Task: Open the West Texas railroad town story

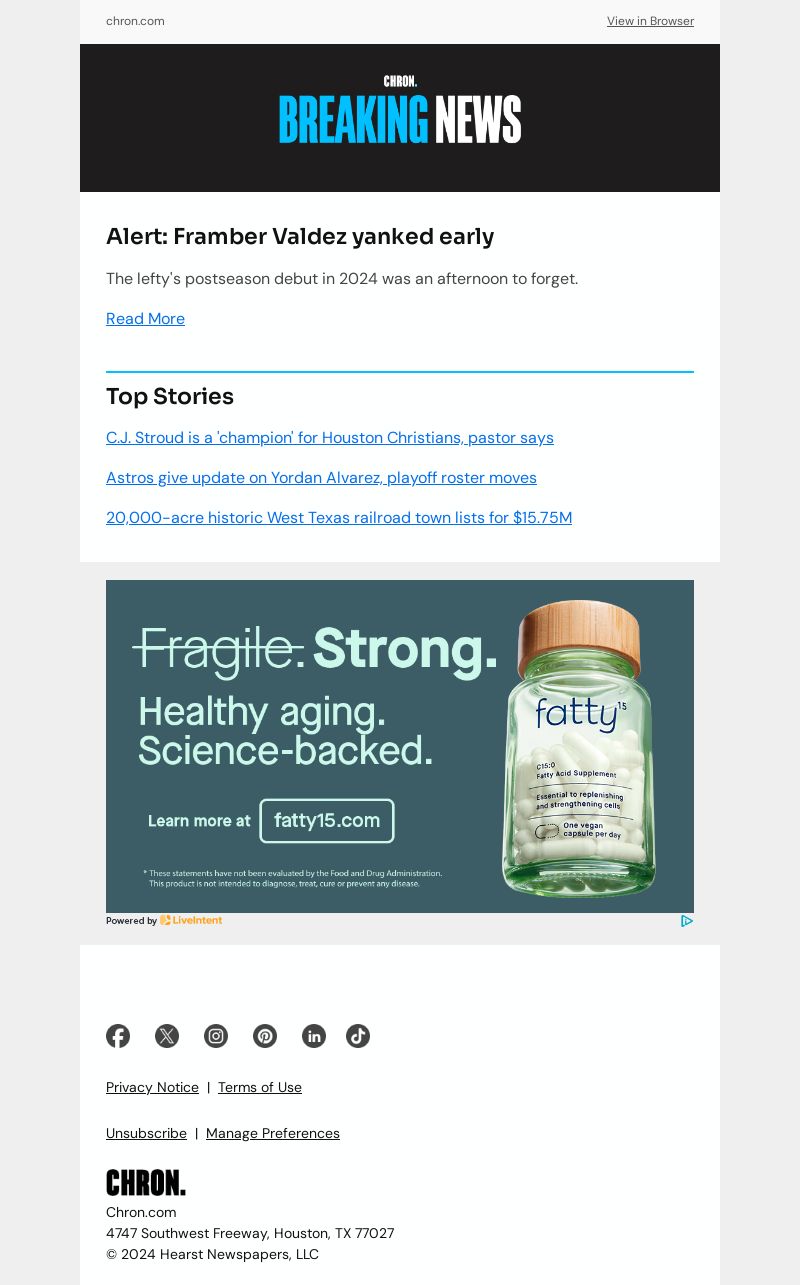Action: pyautogui.click(x=339, y=518)
